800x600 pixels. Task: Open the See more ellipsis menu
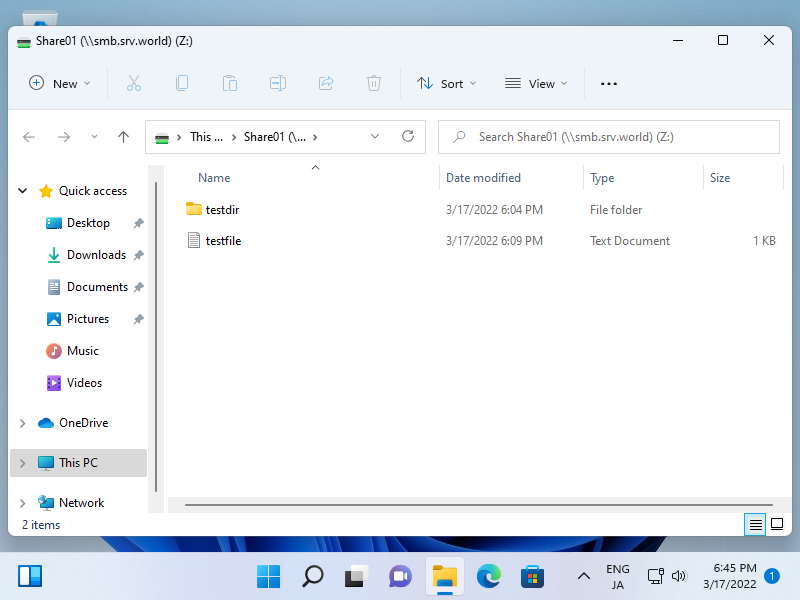click(x=609, y=84)
